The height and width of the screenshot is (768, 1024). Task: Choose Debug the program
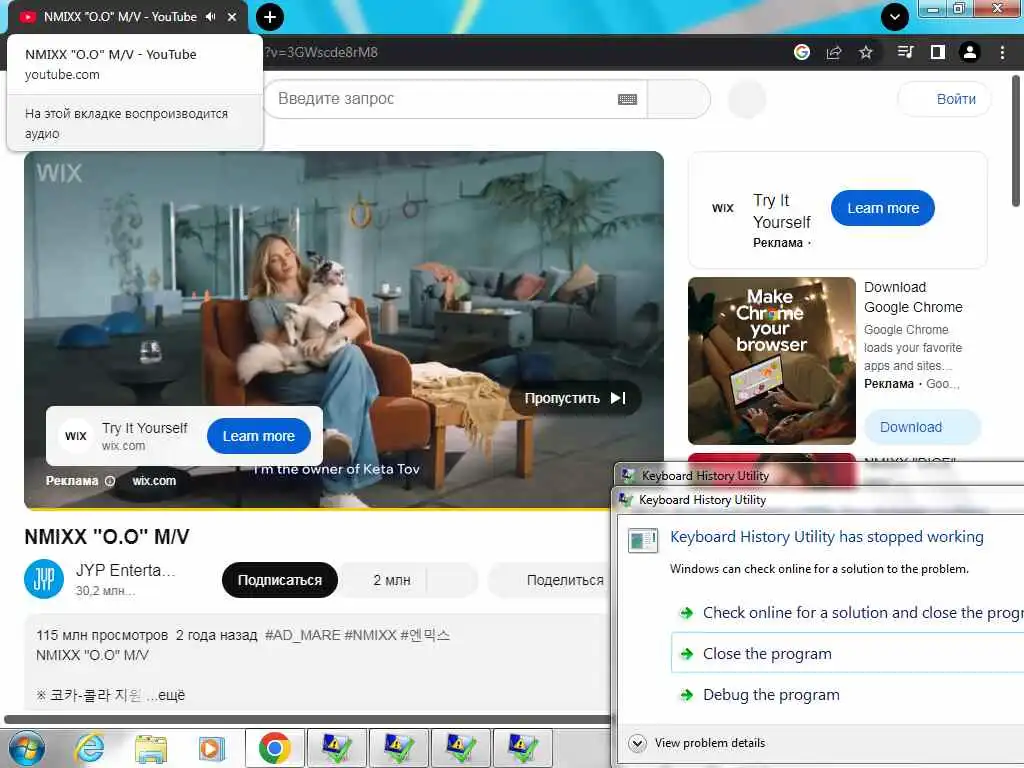(x=846, y=695)
